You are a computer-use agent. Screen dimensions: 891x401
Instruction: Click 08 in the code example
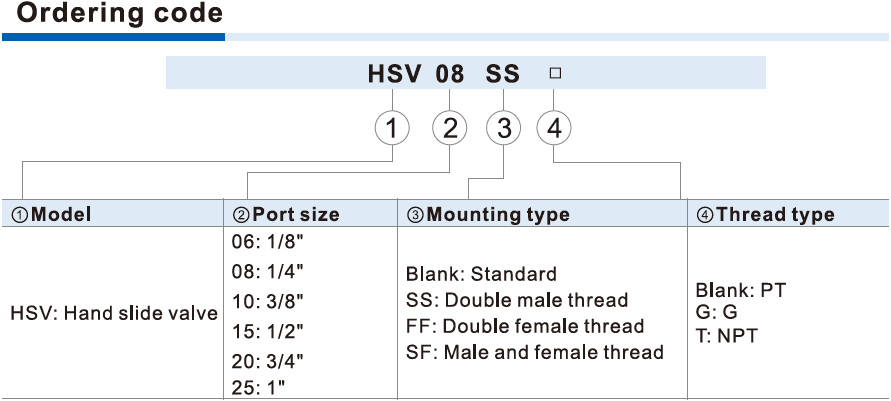(449, 74)
